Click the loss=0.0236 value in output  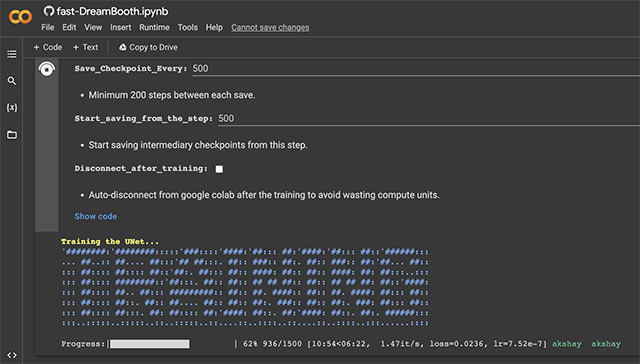click(x=457, y=344)
